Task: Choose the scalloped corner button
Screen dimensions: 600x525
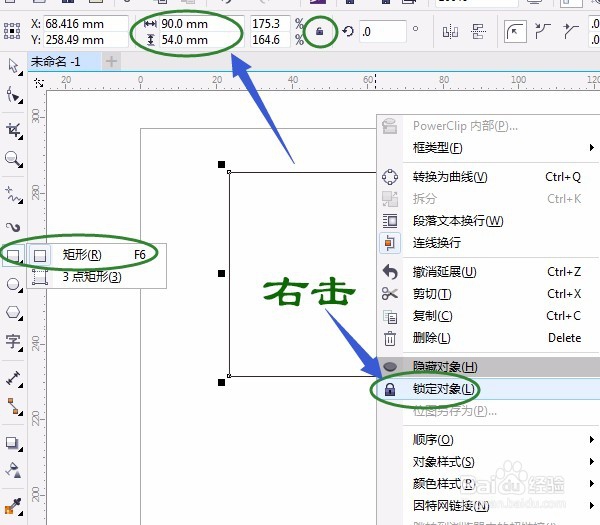Action: pyautogui.click(x=543, y=31)
